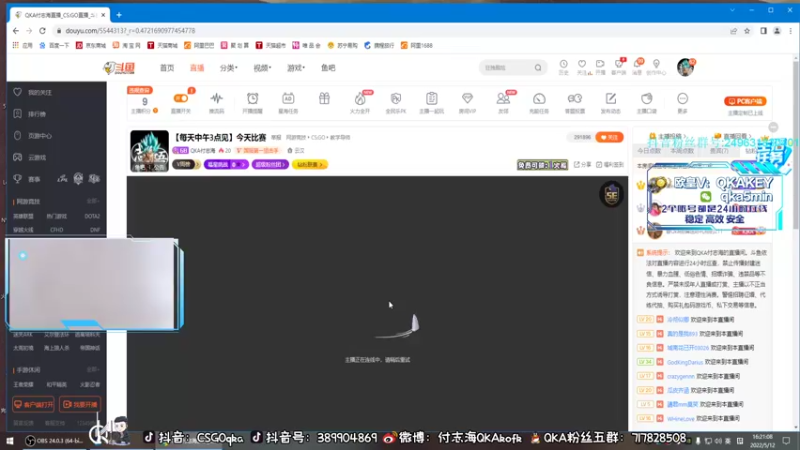This screenshot has width=800, height=450.
Task: Open 我的关注 in left sidebar
Action: 39,92
